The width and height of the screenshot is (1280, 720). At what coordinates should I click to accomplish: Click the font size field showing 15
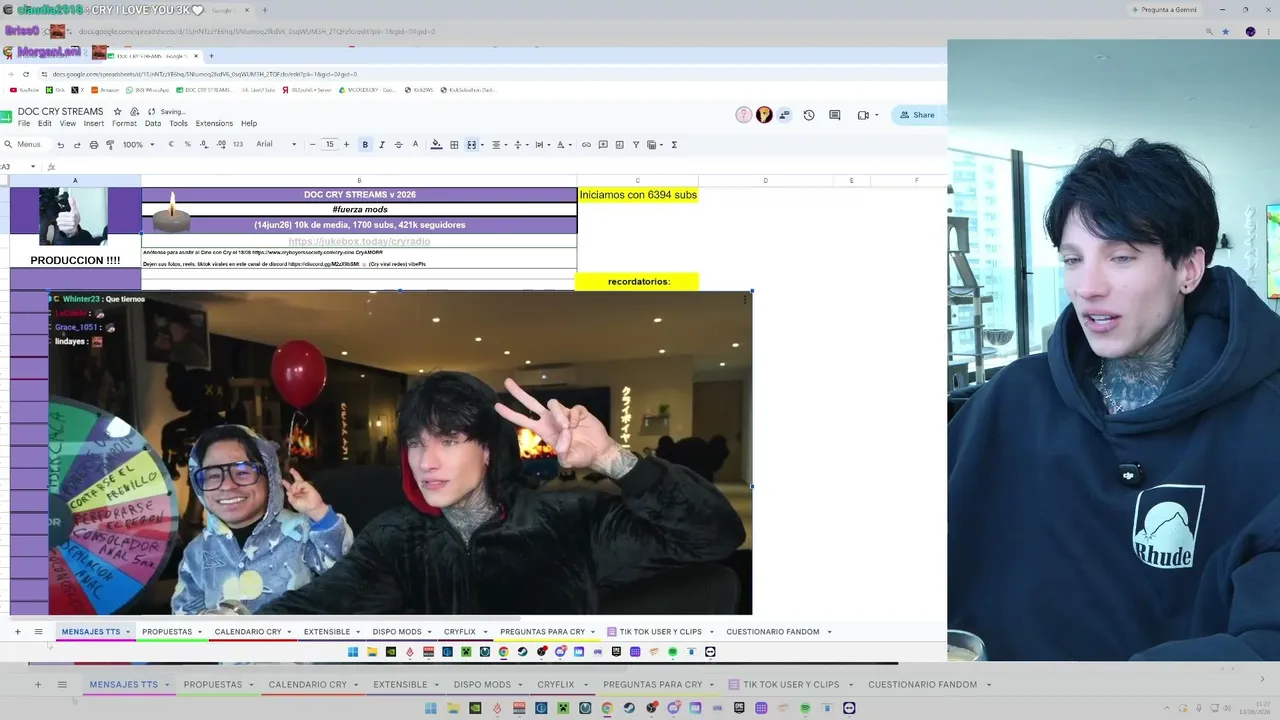coord(329,145)
